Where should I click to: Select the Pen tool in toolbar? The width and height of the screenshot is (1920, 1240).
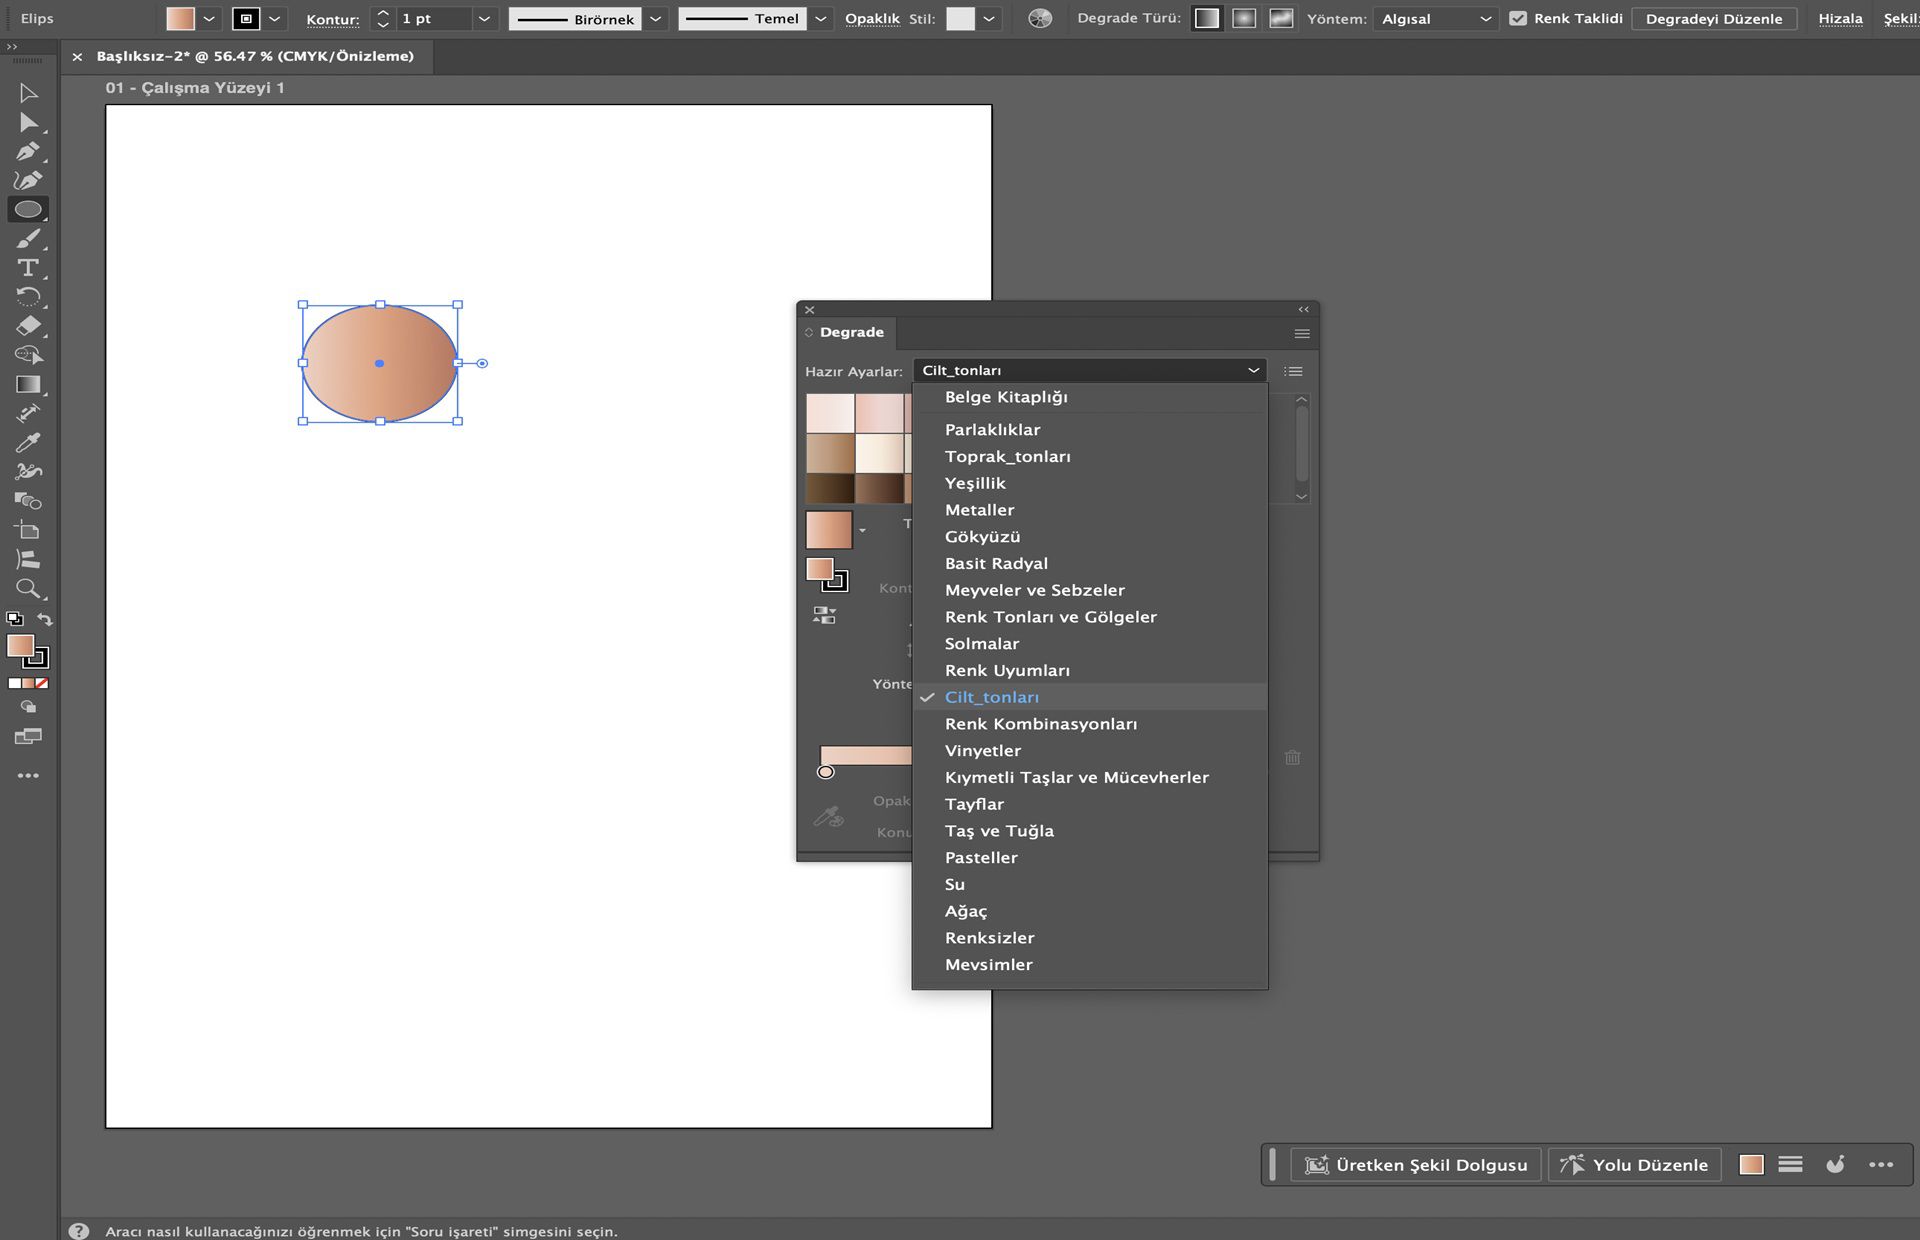click(27, 152)
